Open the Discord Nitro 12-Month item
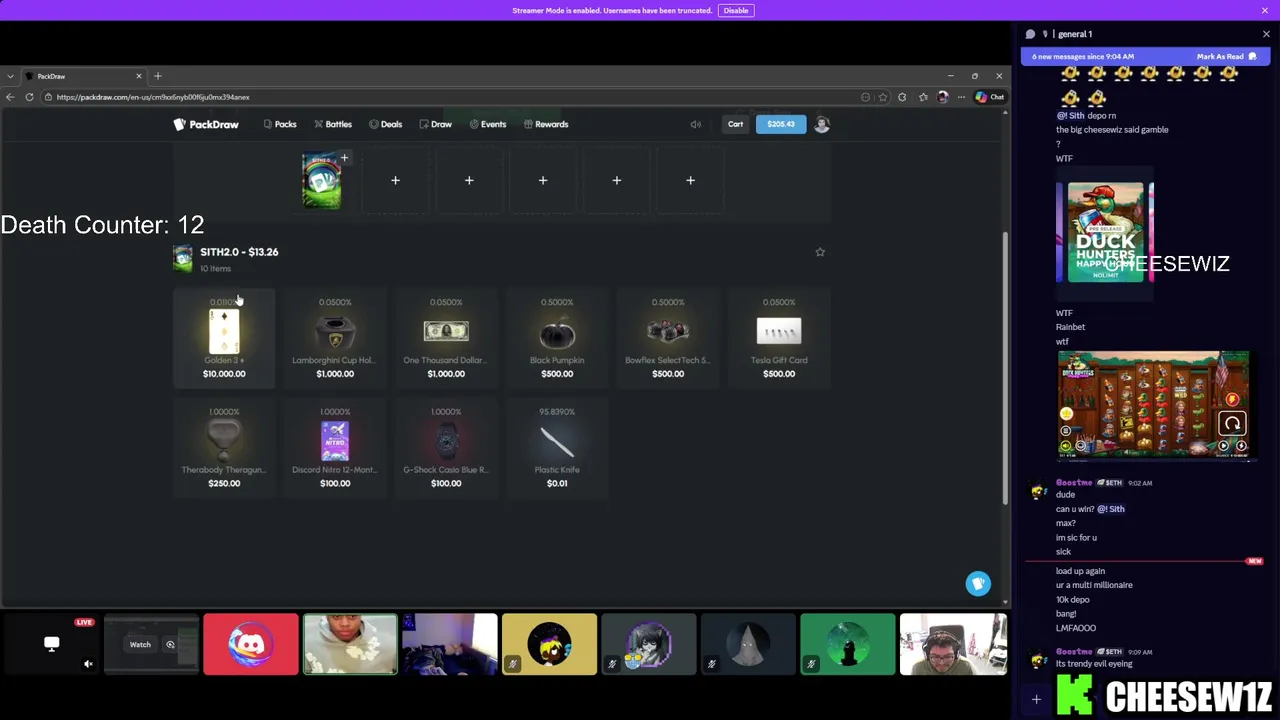Viewport: 1280px width, 720px height. [335, 447]
